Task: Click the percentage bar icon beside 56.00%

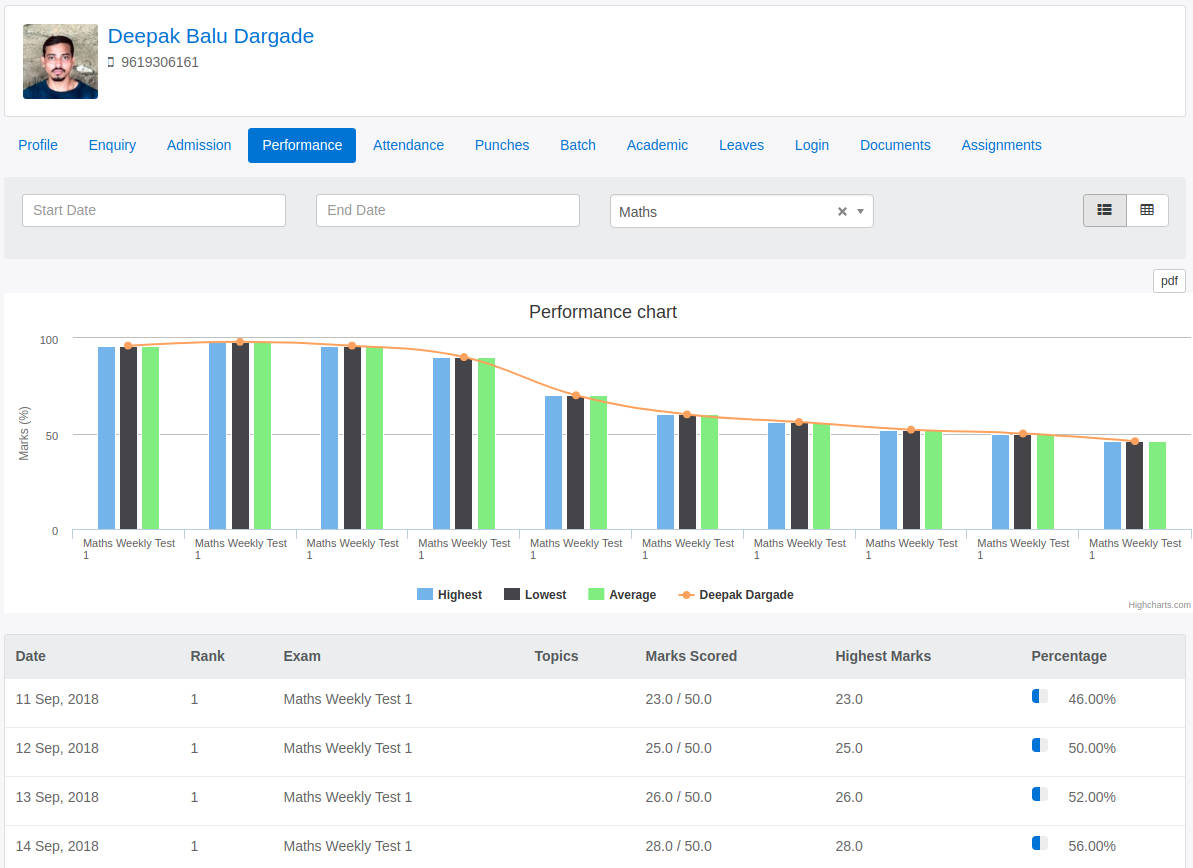Action: (1039, 843)
